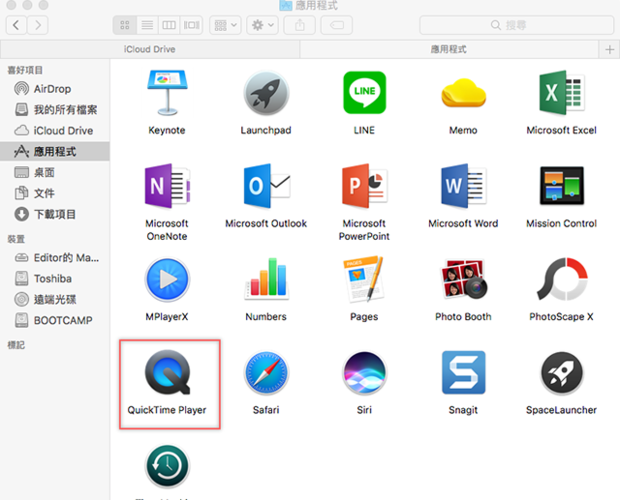Select Editor的 Ma... device in sidebar
The image size is (620, 500).
pos(55,258)
